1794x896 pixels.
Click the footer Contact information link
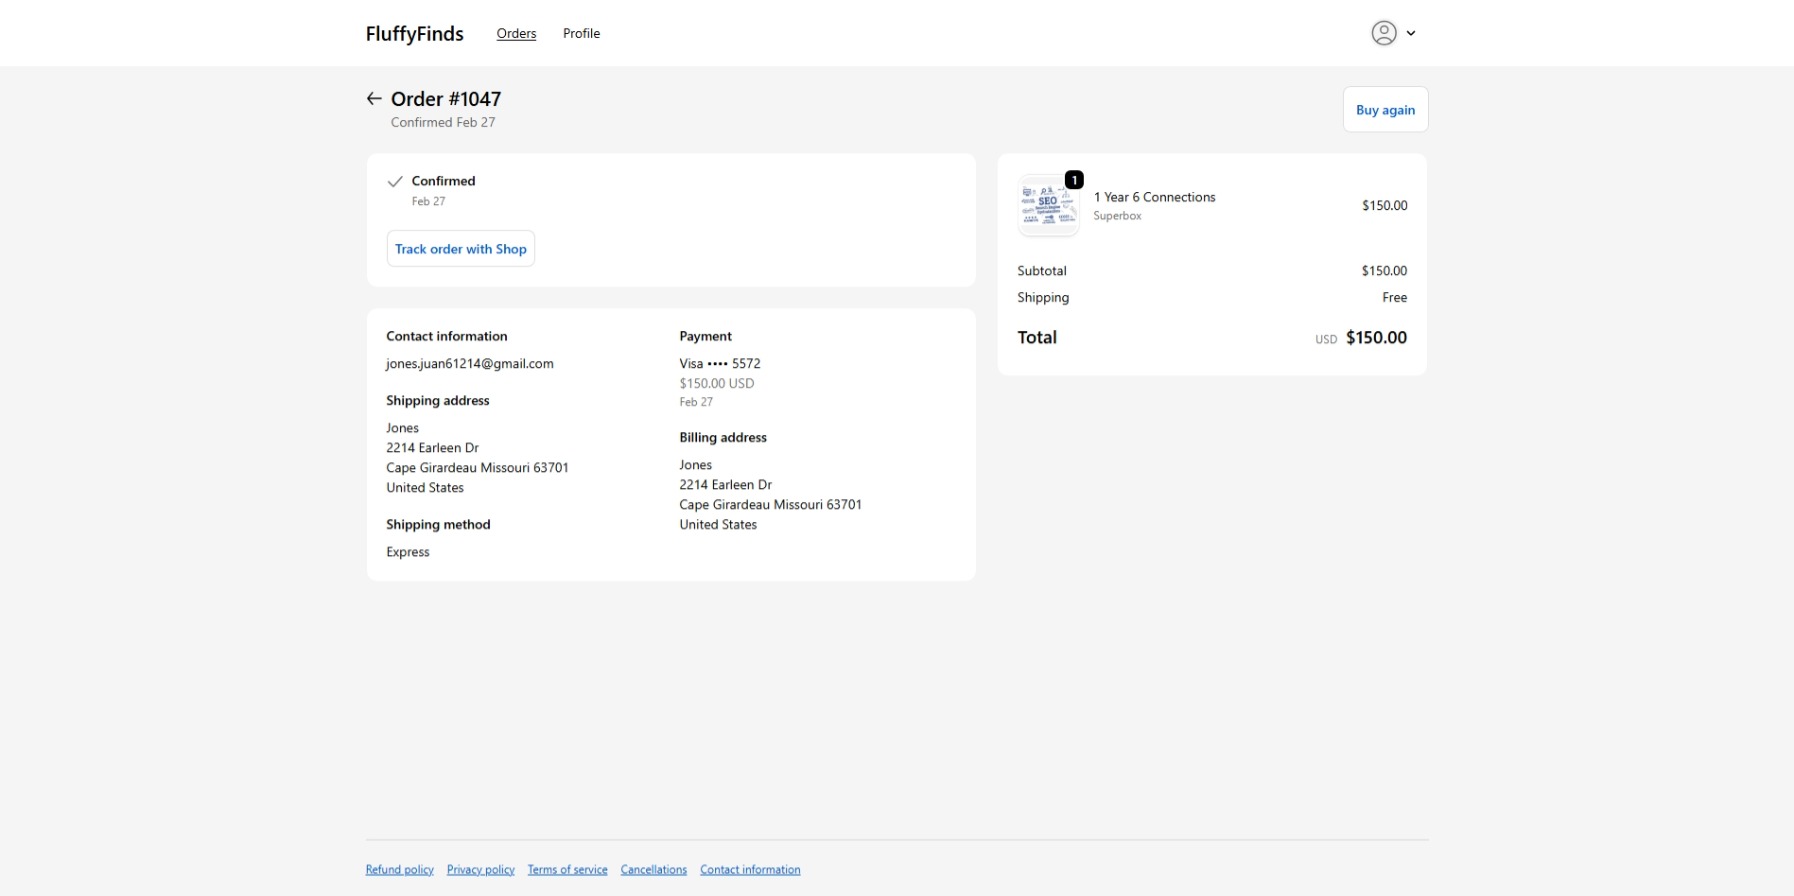tap(750, 870)
